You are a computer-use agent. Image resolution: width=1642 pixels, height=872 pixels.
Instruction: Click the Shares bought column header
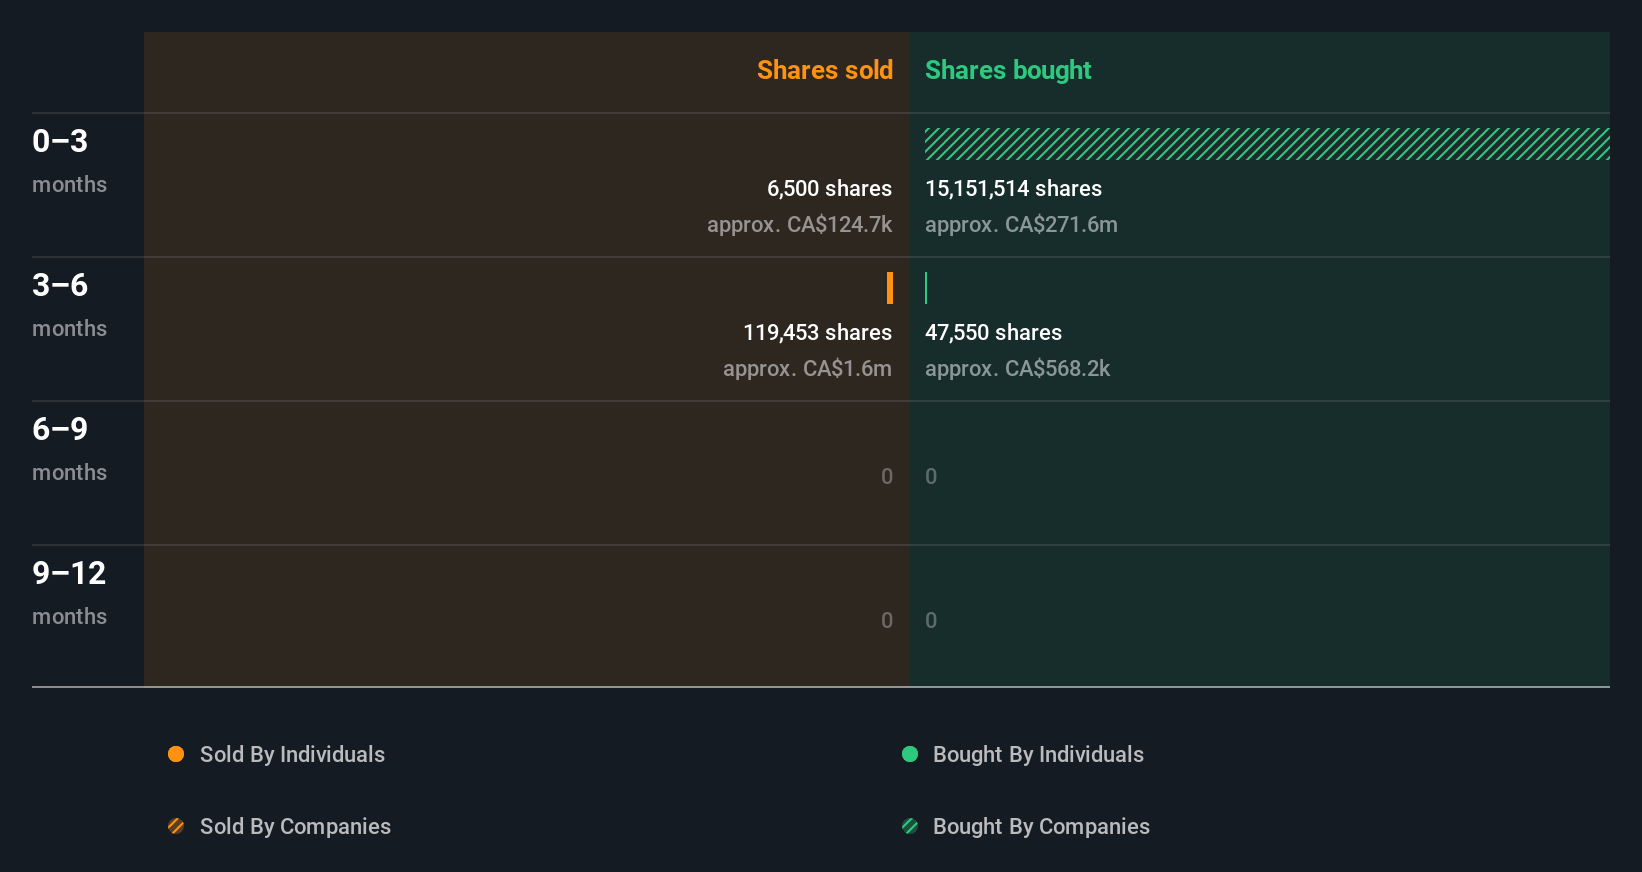(1008, 70)
